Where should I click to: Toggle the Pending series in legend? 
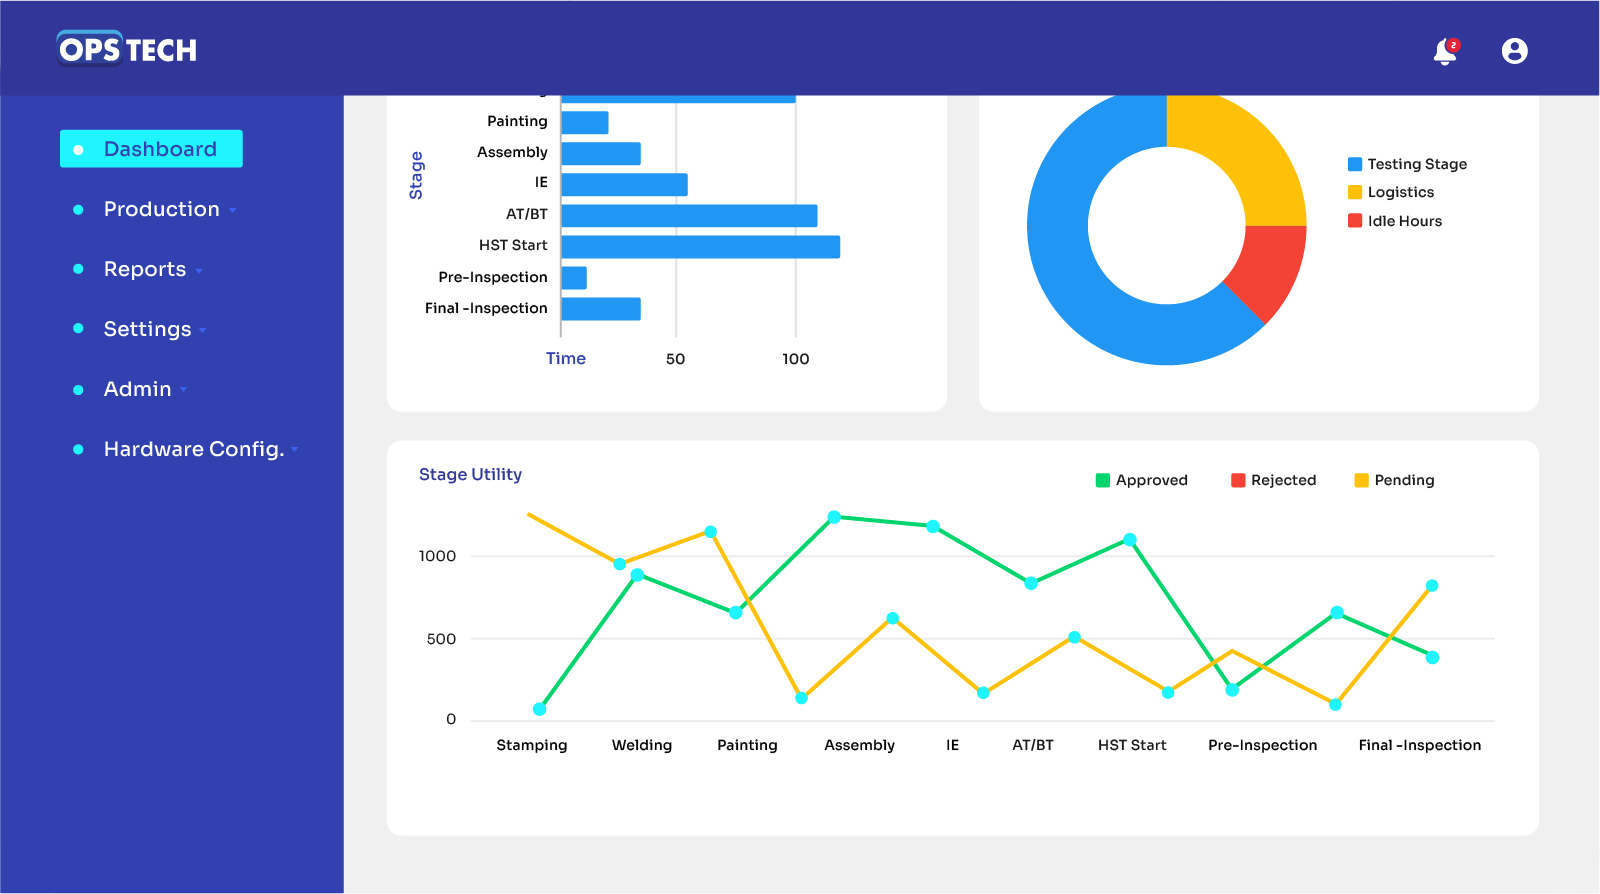click(x=1394, y=480)
